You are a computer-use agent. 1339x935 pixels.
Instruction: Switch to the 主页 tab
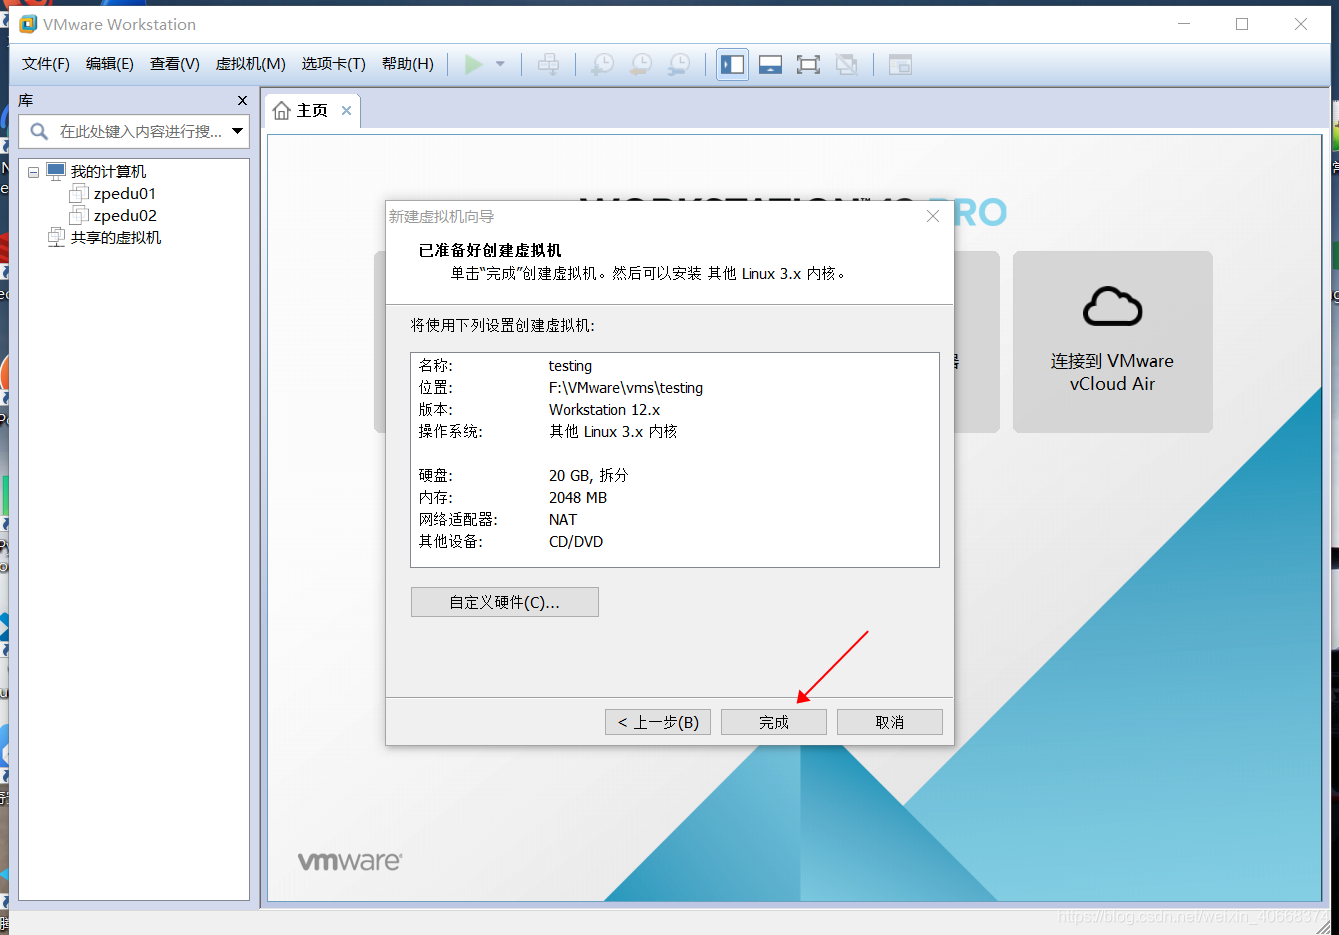312,110
